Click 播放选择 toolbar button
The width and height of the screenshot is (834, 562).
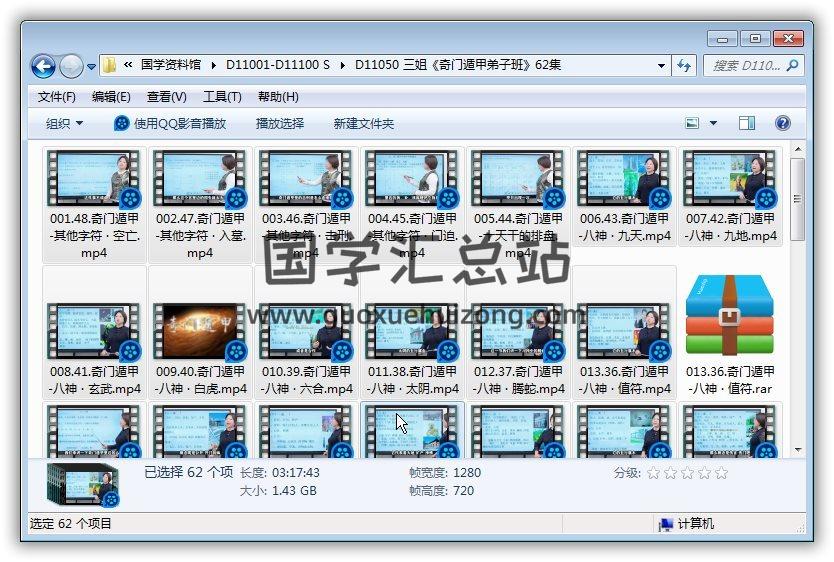pos(280,124)
